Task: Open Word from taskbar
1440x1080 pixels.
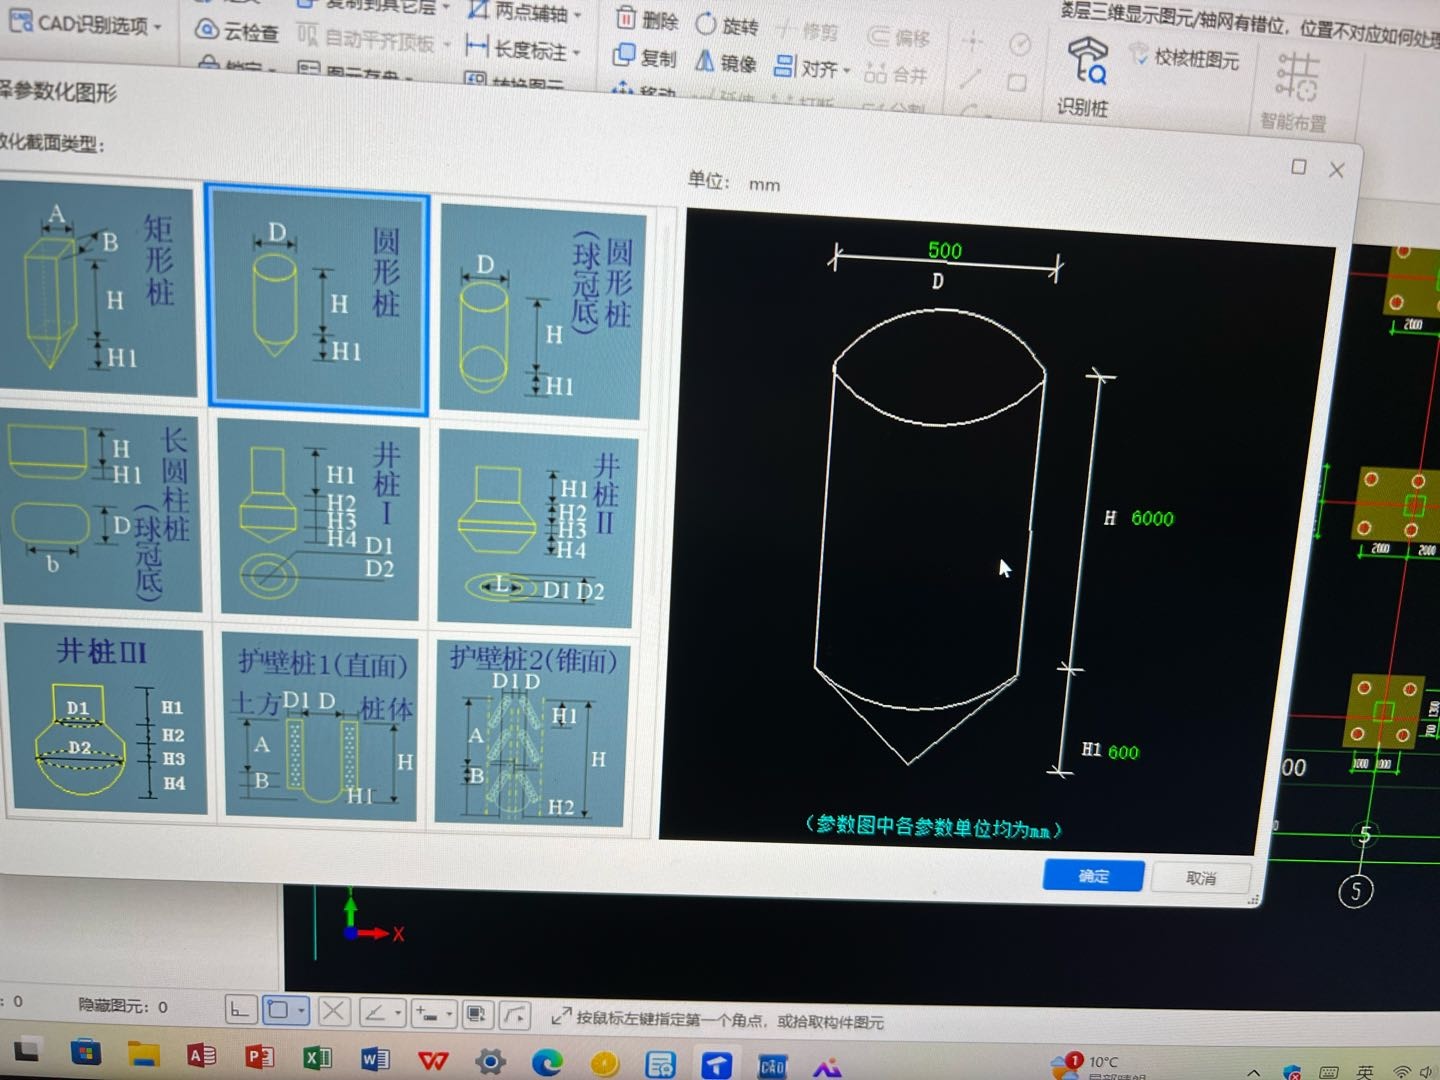Action: (375, 1059)
